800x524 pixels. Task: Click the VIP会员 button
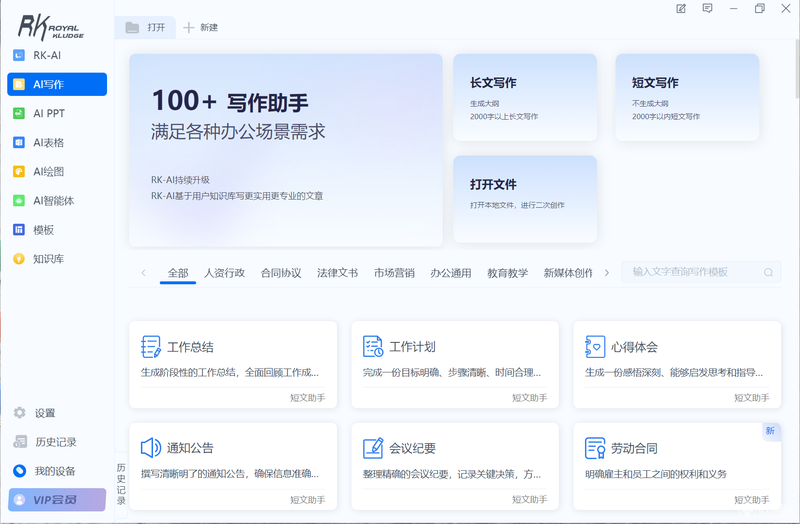pyautogui.click(x=57, y=500)
